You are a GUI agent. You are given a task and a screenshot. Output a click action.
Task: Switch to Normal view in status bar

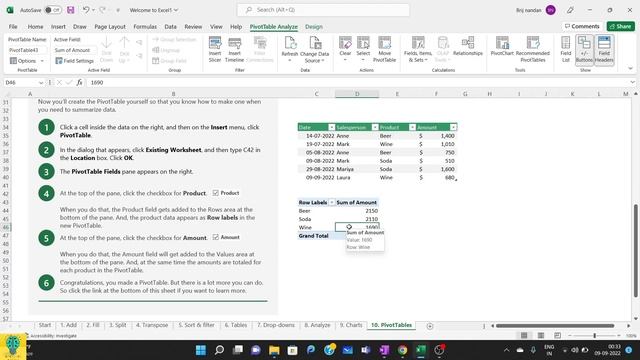pyautogui.click(x=524, y=336)
